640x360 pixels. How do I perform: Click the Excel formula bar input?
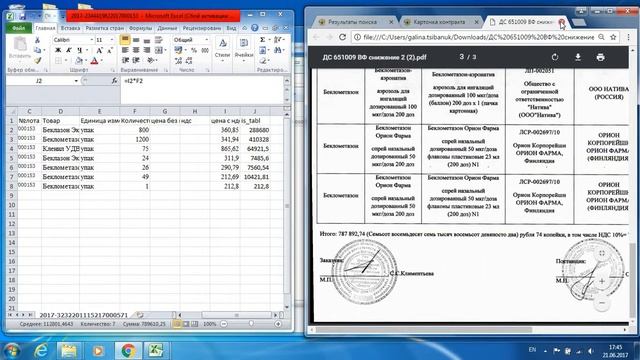202,89
